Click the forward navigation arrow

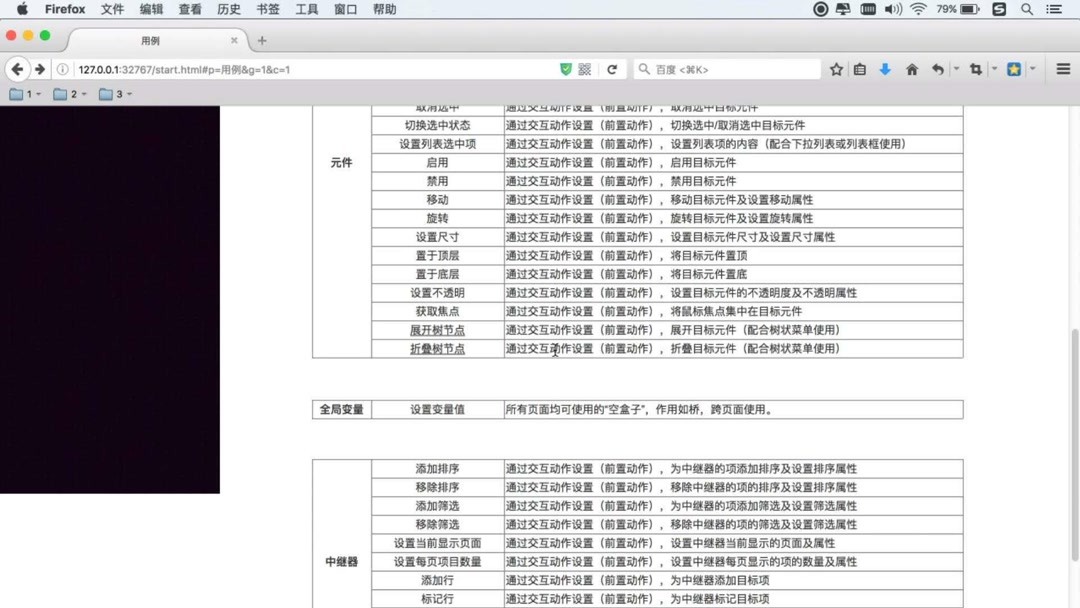(x=38, y=69)
